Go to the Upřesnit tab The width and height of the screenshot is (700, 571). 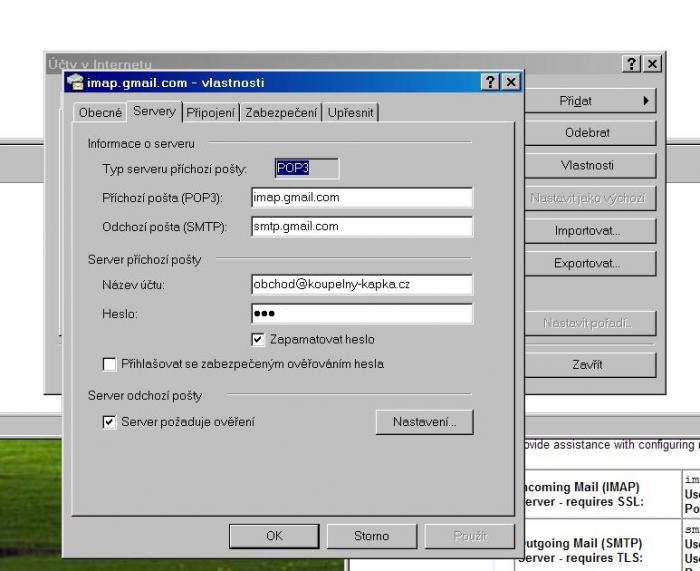click(350, 113)
